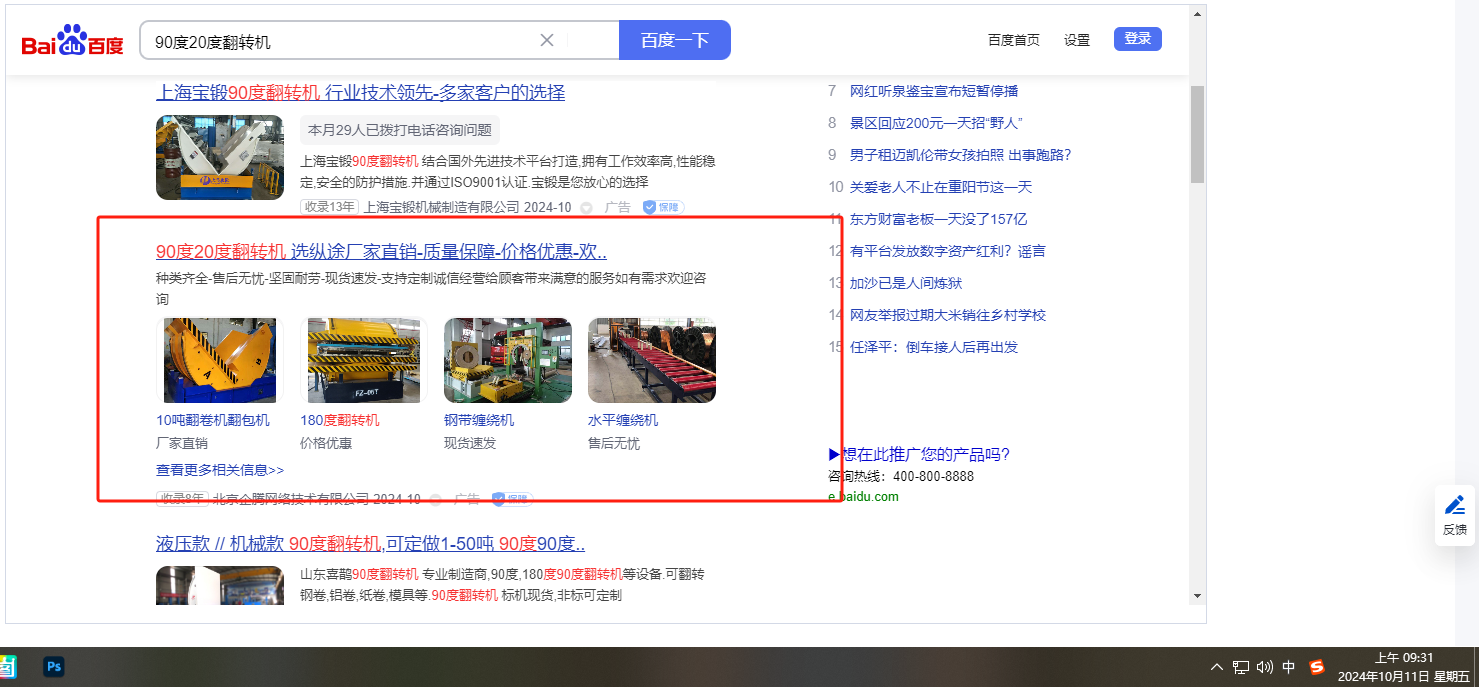This screenshot has width=1479, height=687.
Task: Click the 咨询热线: 400-800-8888 text
Action: pyautogui.click(x=901, y=476)
